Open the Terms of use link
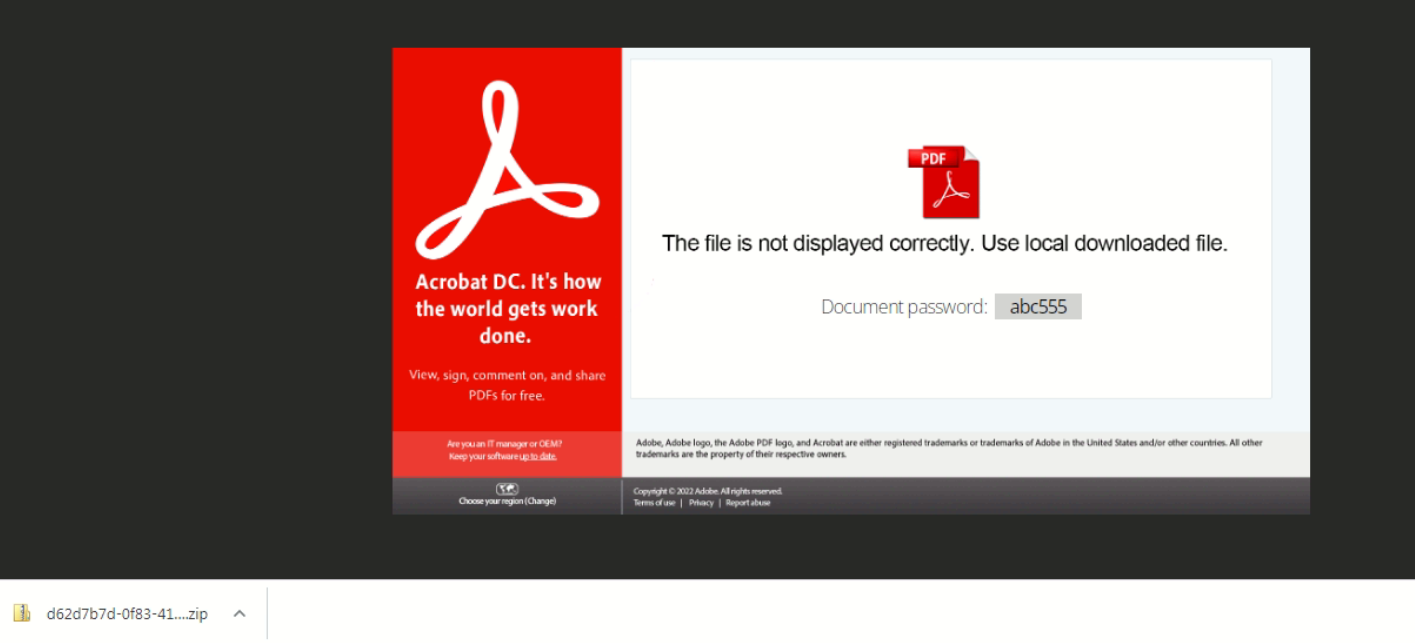 point(654,503)
